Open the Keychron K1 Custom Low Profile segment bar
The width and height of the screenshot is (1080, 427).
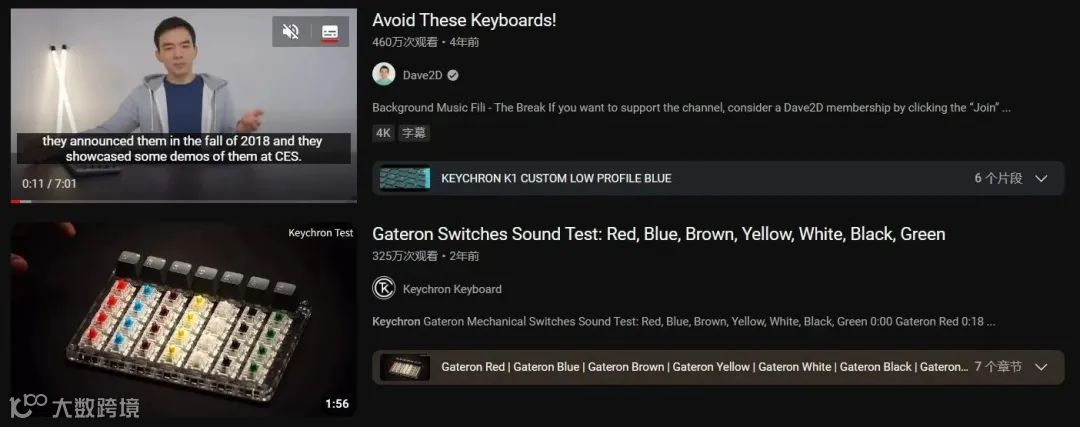click(718, 178)
